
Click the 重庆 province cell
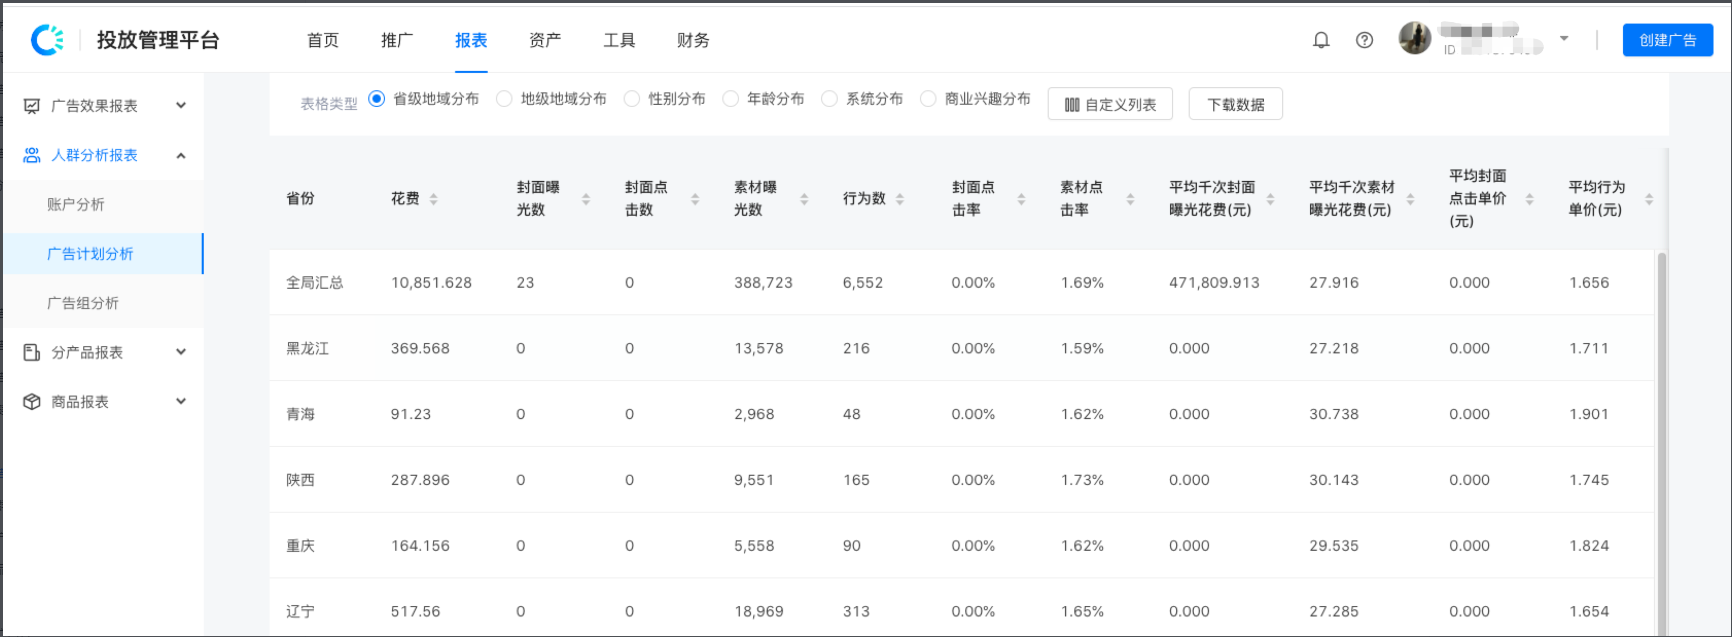pos(300,546)
